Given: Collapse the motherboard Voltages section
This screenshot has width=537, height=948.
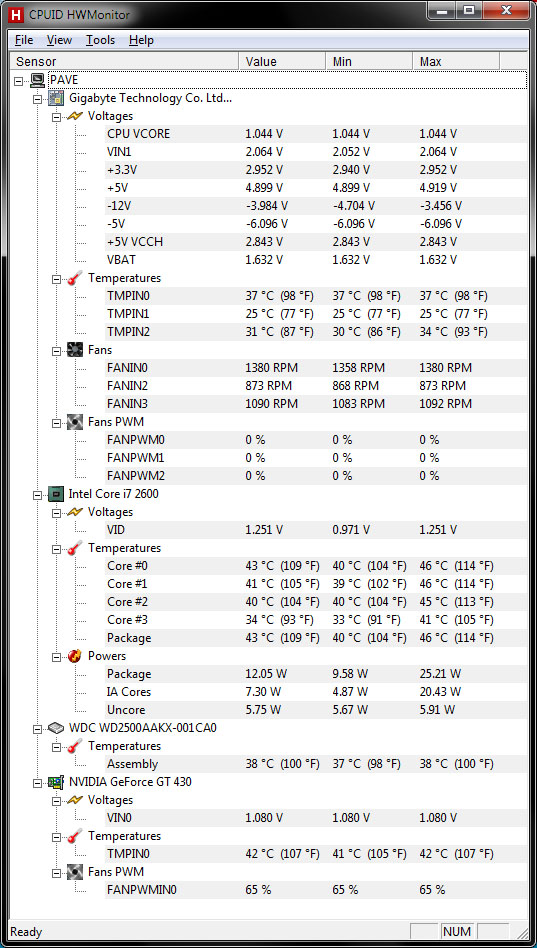Looking at the screenshot, I should (56, 116).
